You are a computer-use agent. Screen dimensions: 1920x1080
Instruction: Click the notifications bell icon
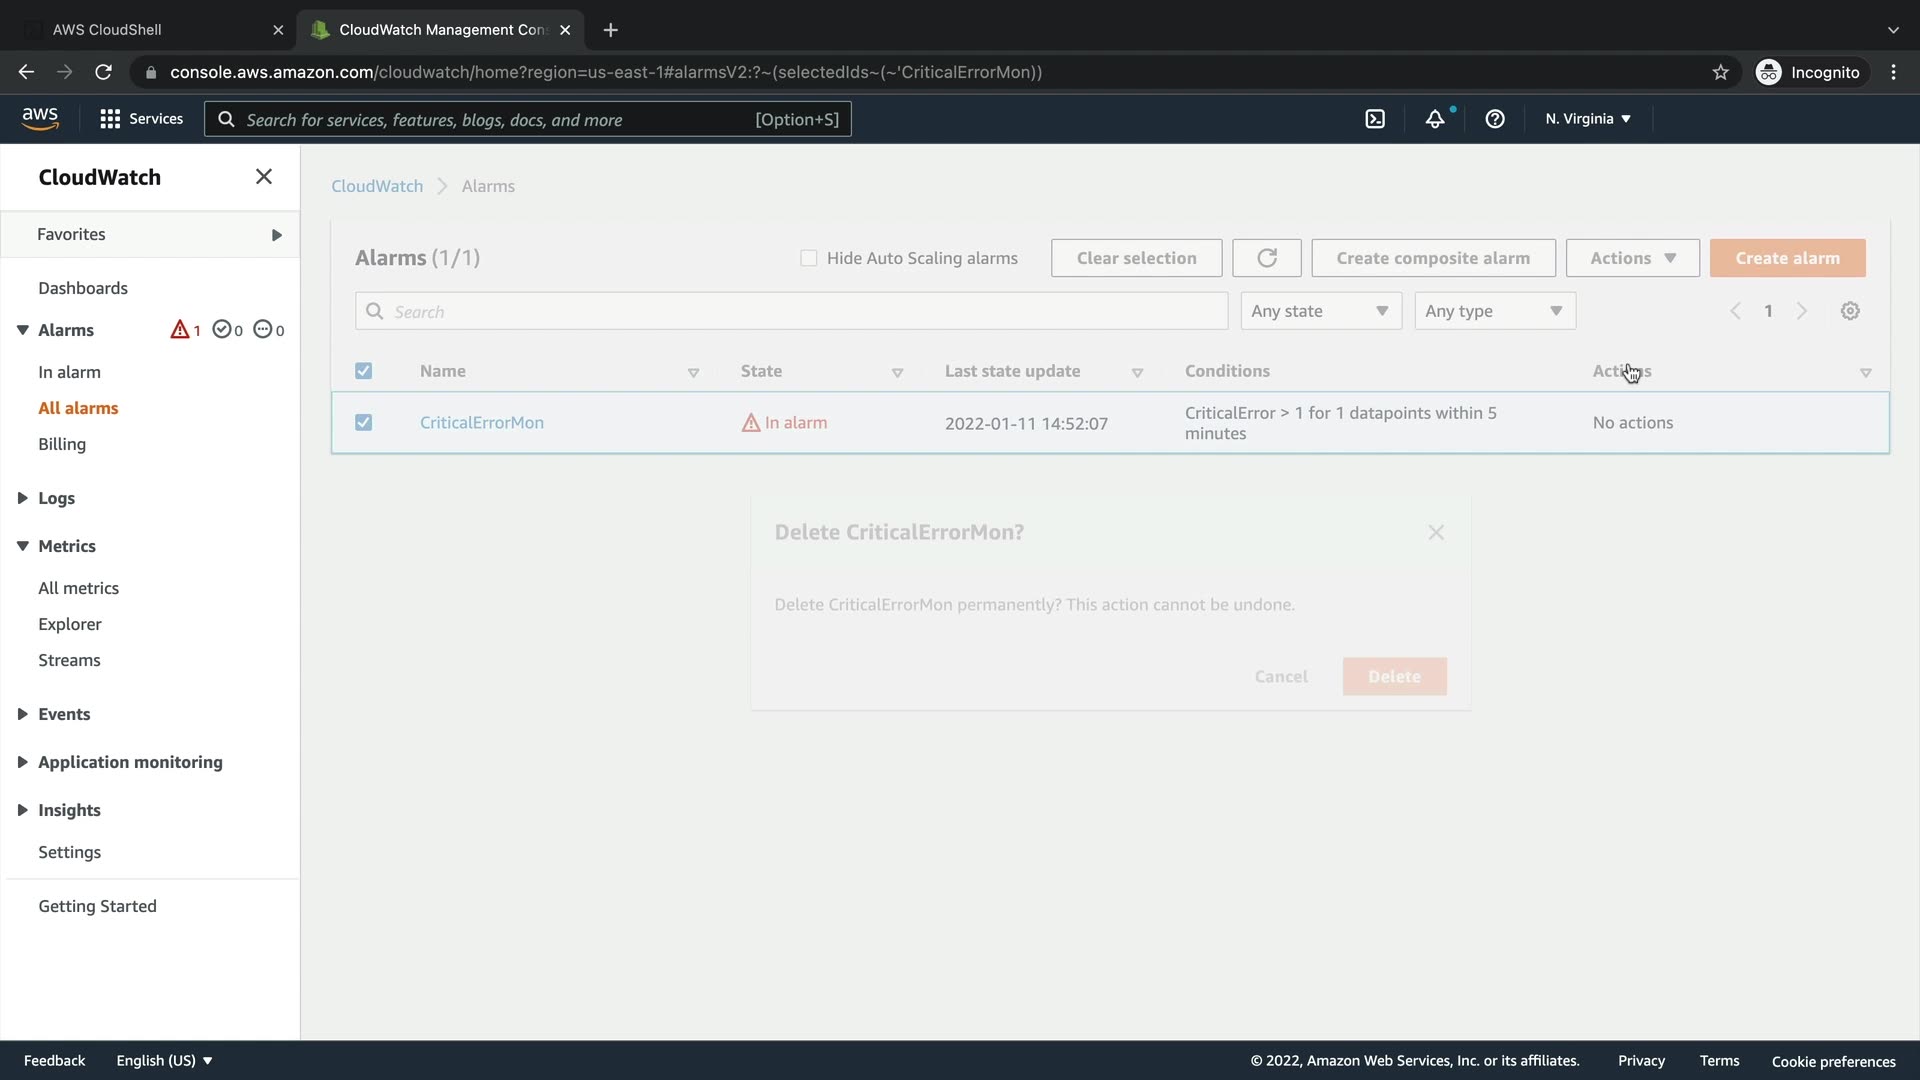pos(1435,119)
